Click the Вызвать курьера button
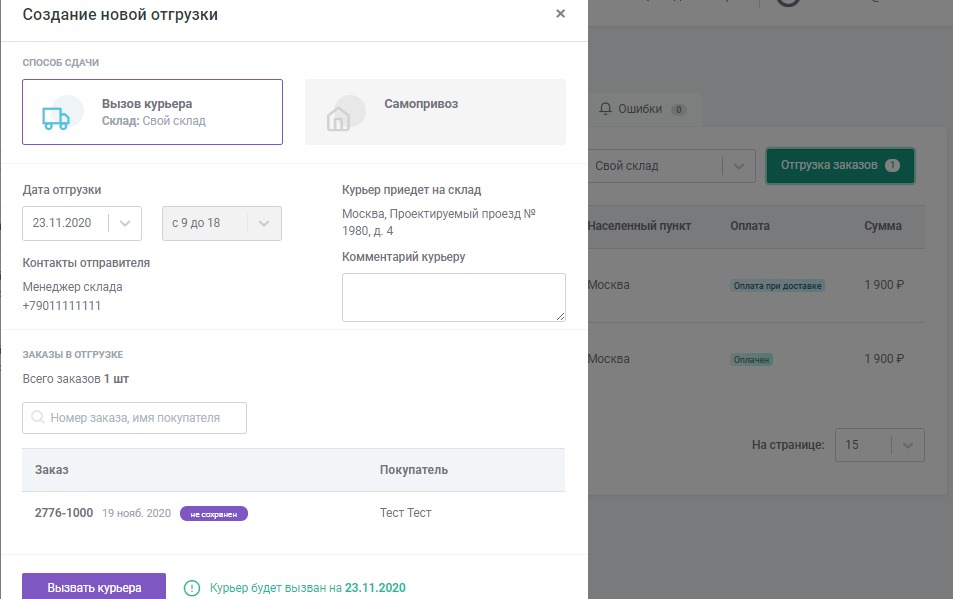The image size is (953, 599). click(94, 587)
